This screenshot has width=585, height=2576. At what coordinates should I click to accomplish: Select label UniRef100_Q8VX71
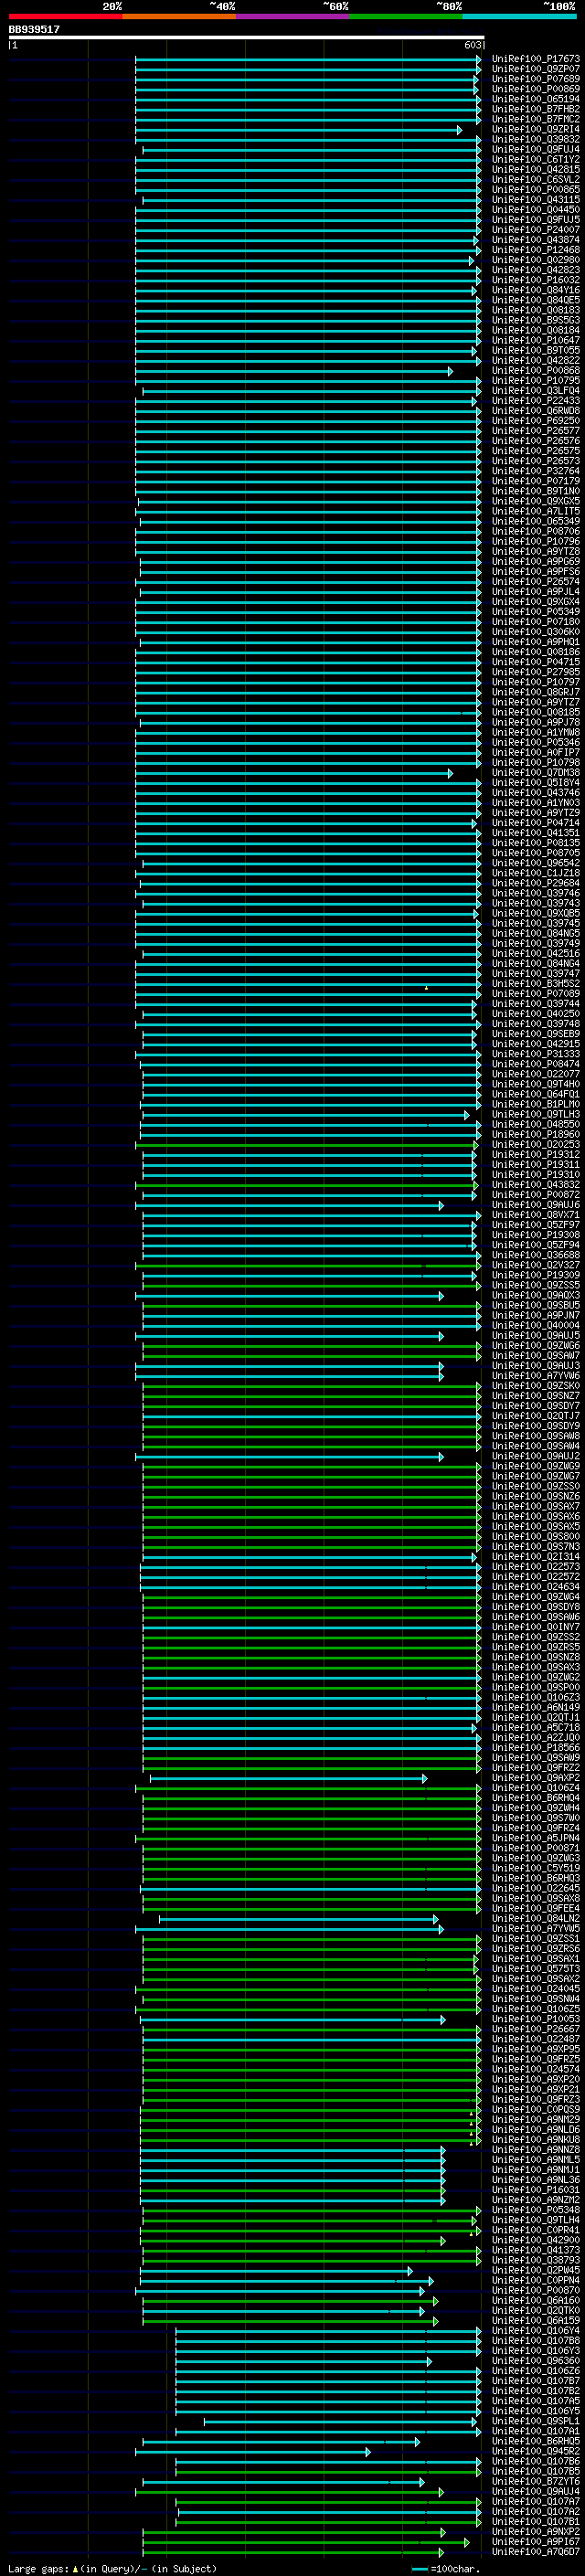(x=536, y=1215)
